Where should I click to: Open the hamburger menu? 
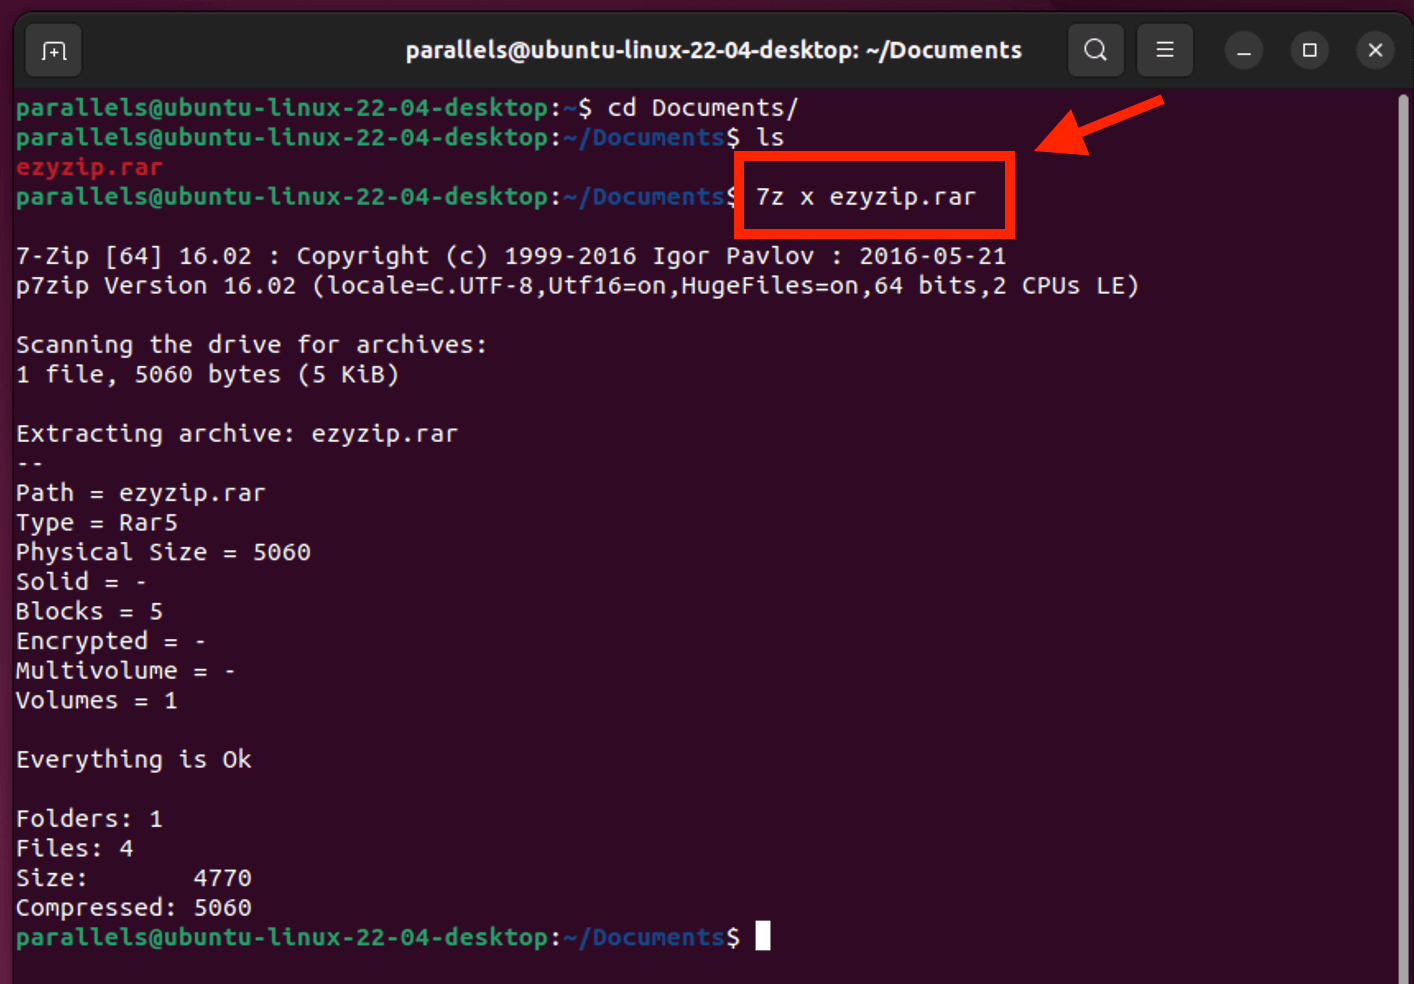[1164, 50]
